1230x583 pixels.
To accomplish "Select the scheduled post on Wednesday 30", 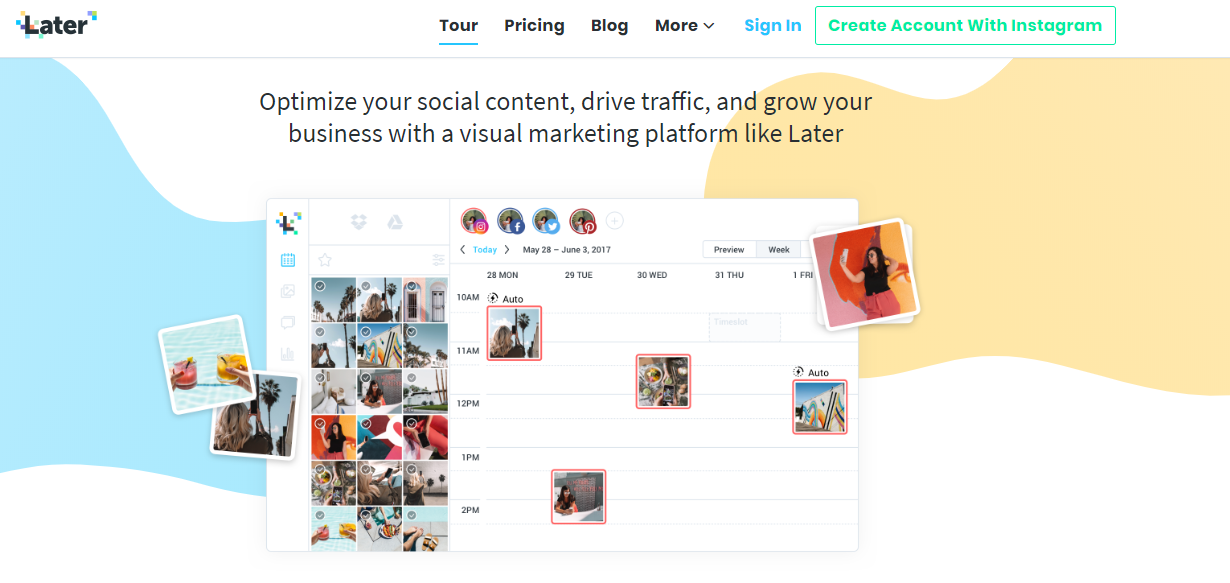I will pos(663,381).
